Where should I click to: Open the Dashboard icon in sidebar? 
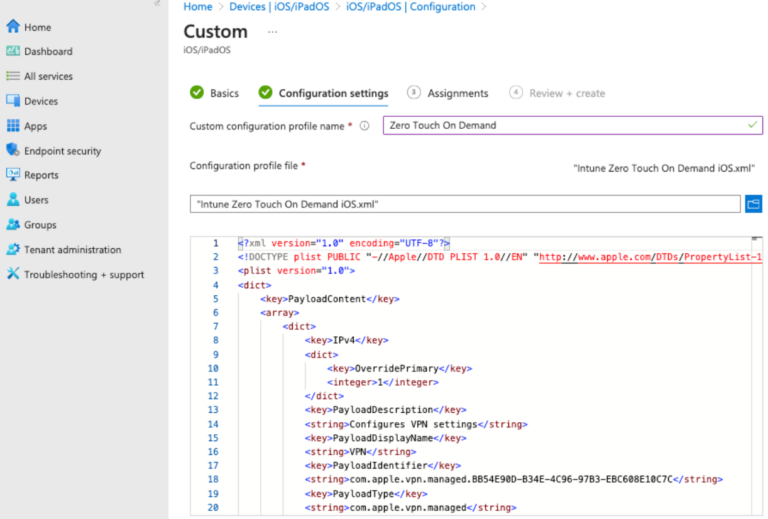tap(13, 51)
